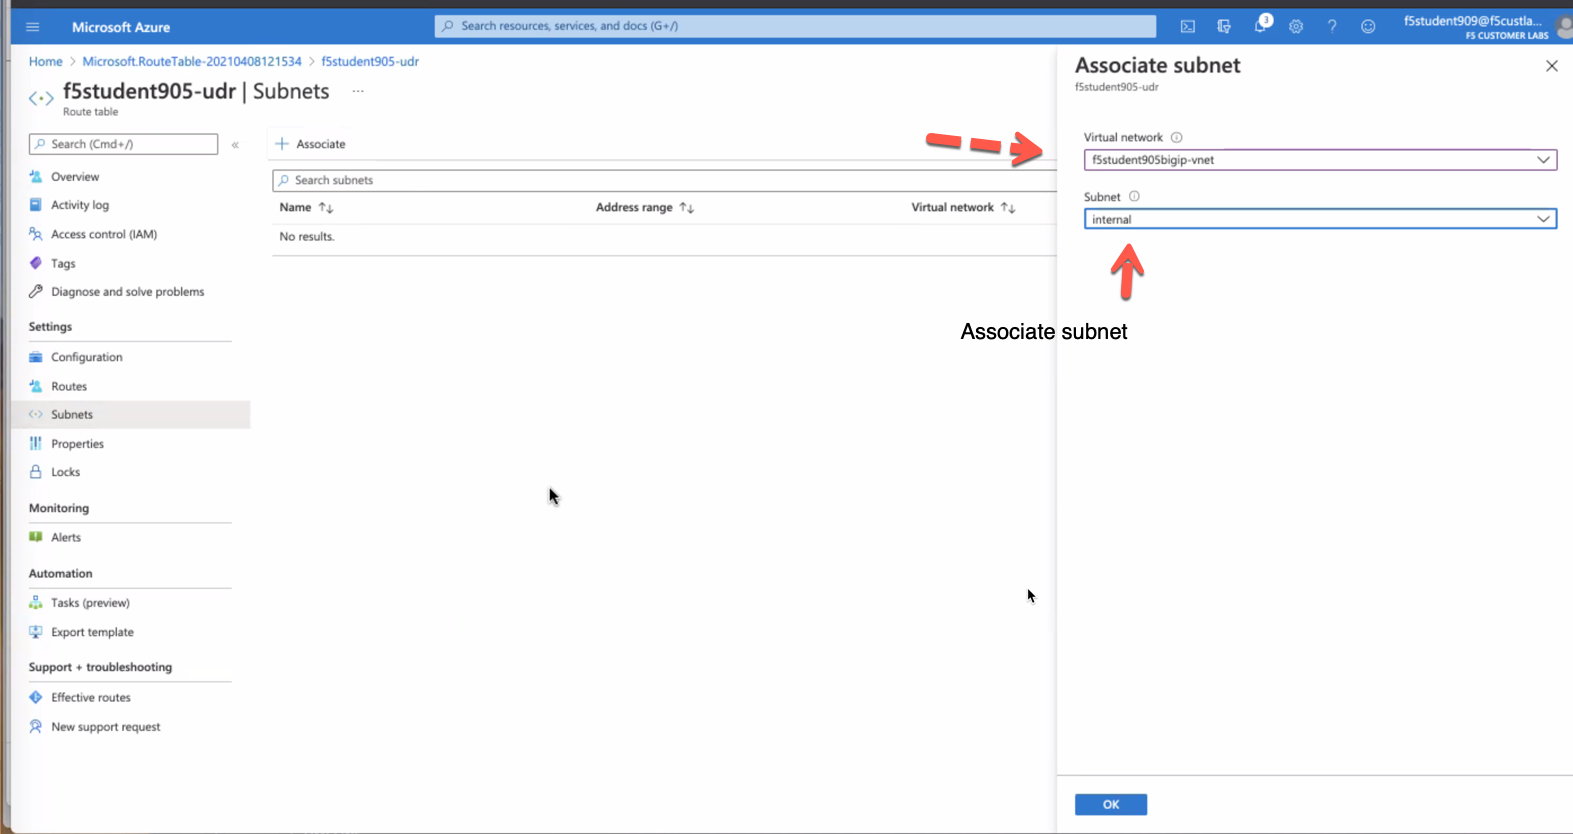Viewport: 1573px width, 834px height.
Task: Click the Virtual network info icon
Action: coord(1177,138)
